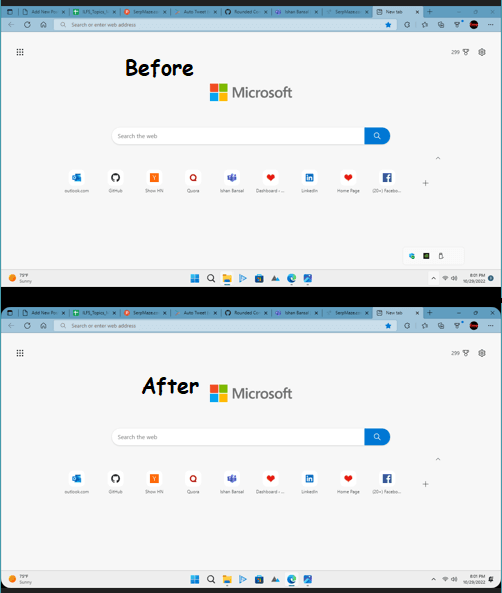The width and height of the screenshot is (502, 593).
Task: Open page settings gear in the Before window
Action: [x=482, y=52]
